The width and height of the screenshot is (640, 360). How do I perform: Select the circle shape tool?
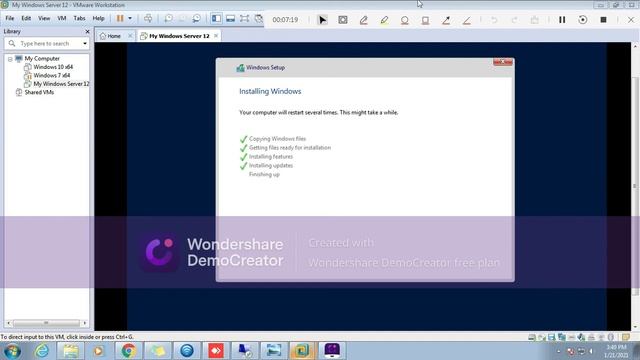tap(404, 20)
